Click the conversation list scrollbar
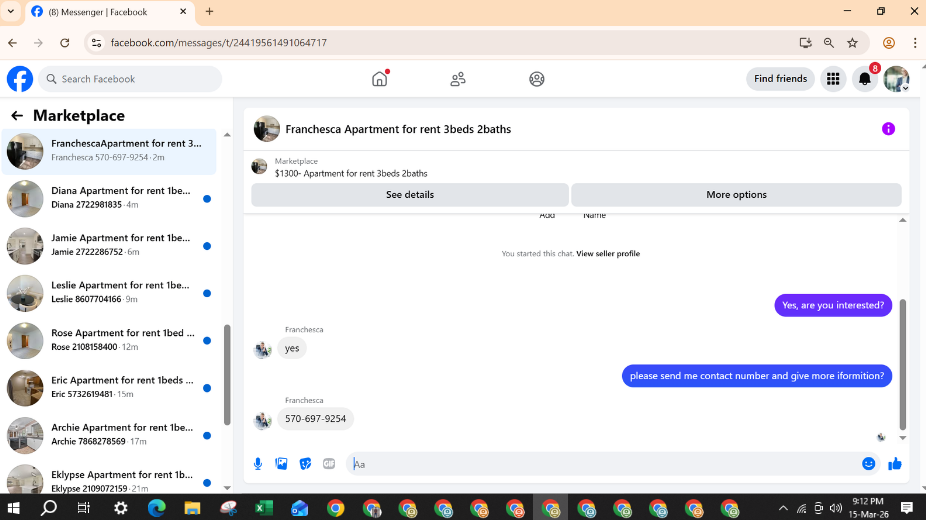 click(227, 374)
